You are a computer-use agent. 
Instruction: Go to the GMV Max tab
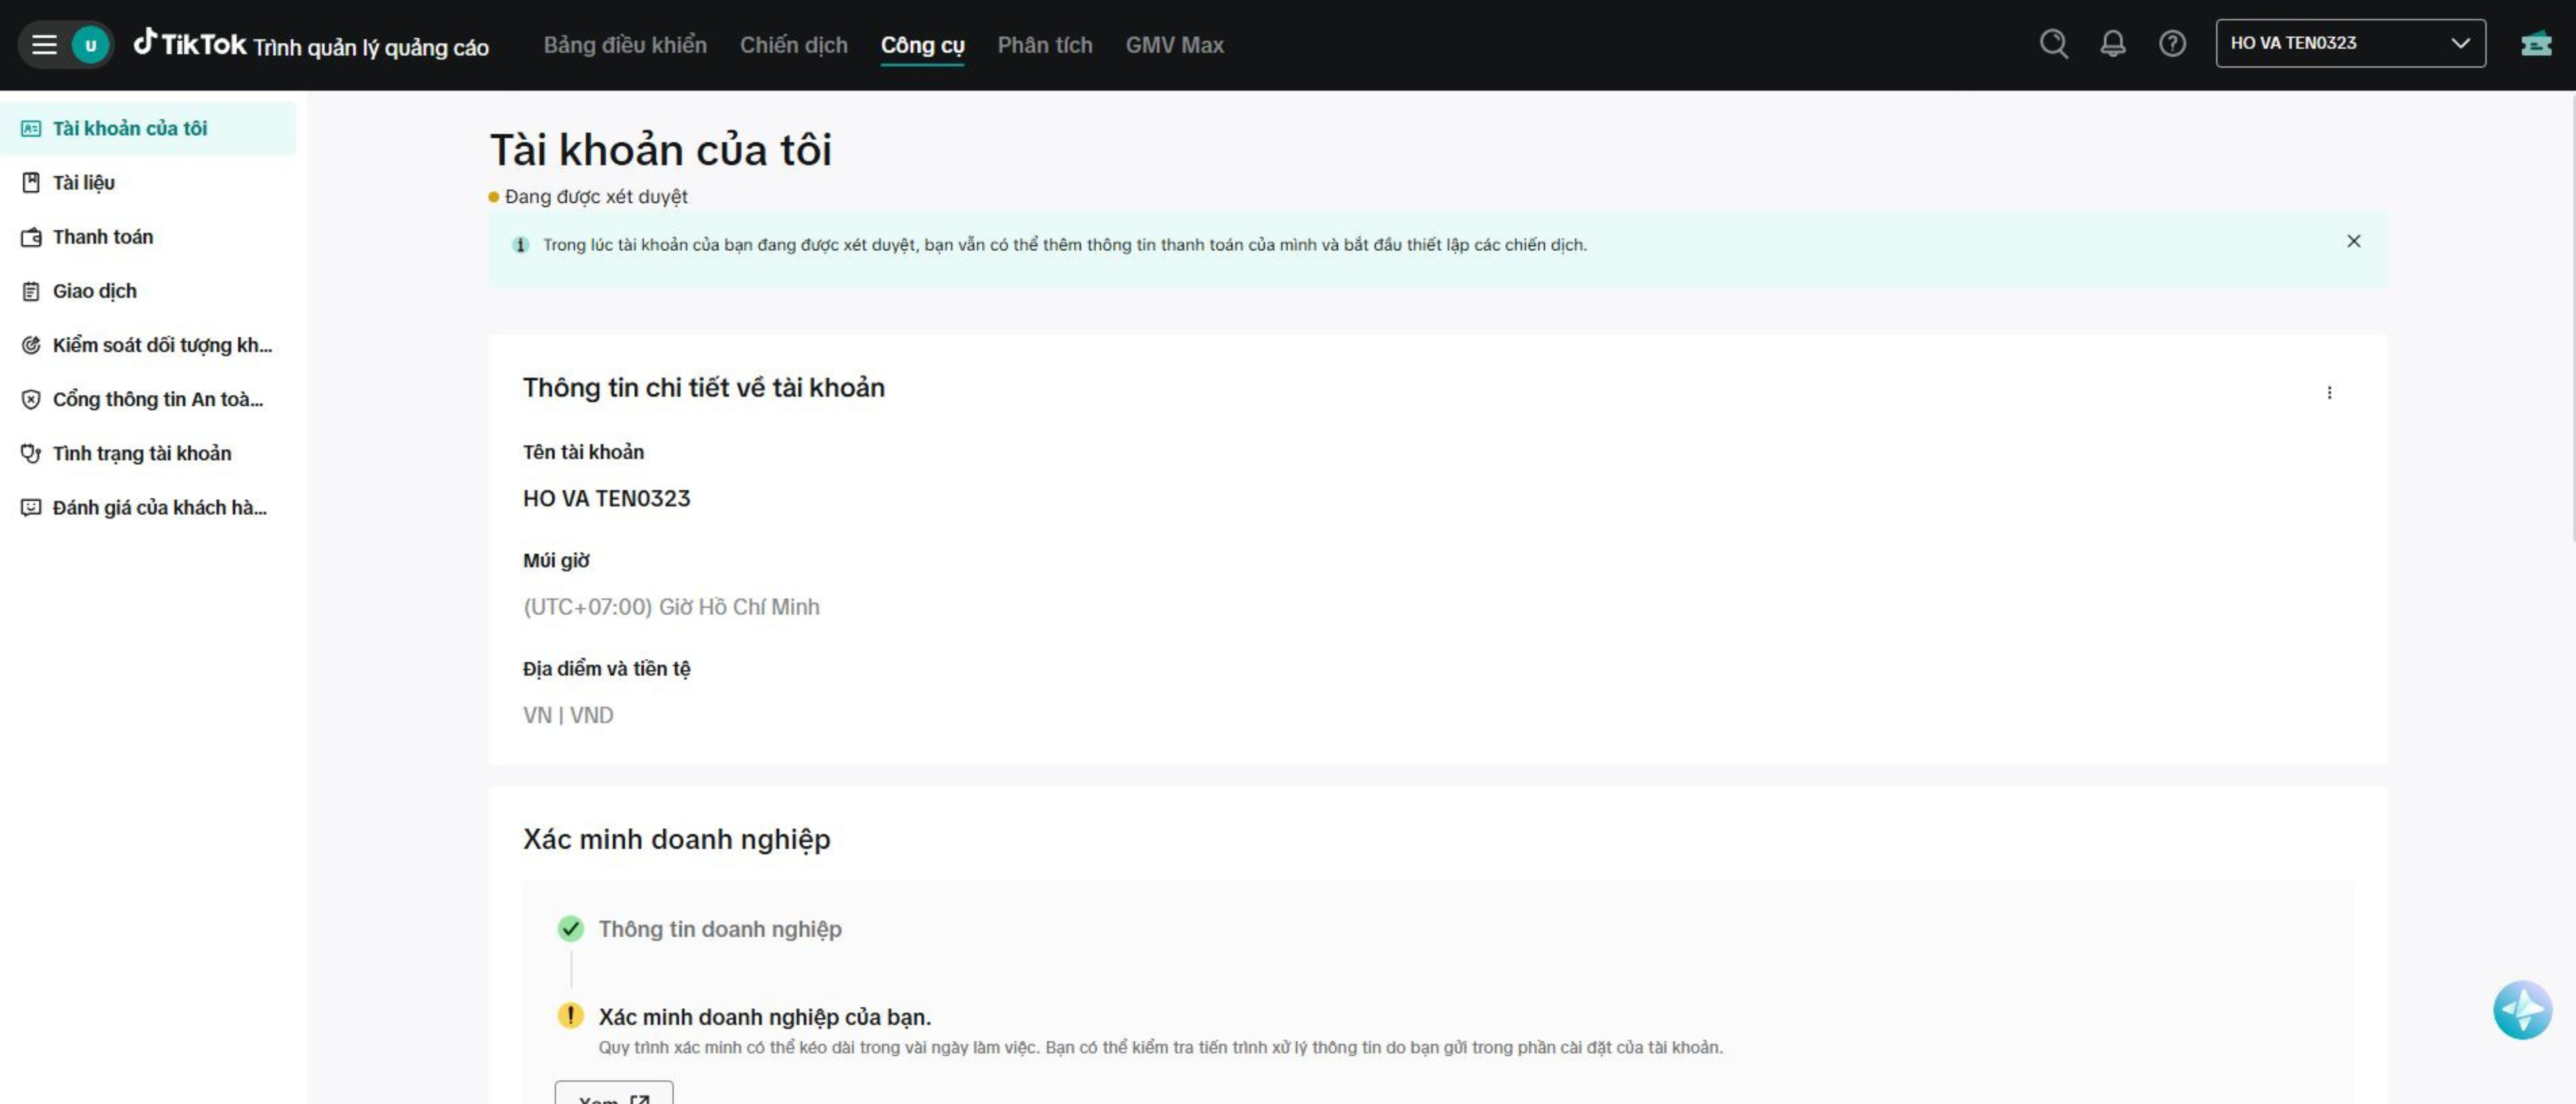point(1174,45)
